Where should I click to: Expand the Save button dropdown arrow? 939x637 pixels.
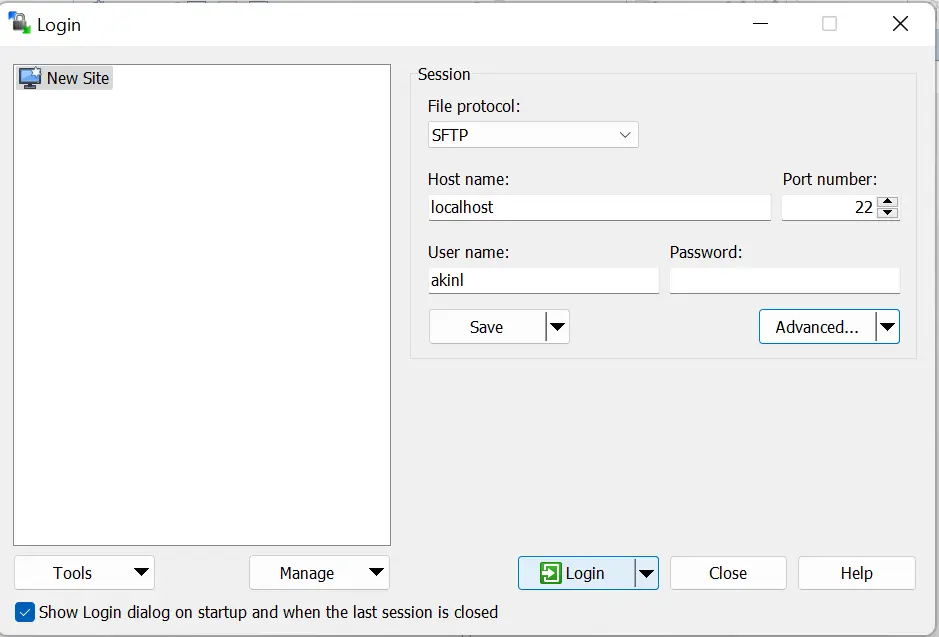[558, 327]
